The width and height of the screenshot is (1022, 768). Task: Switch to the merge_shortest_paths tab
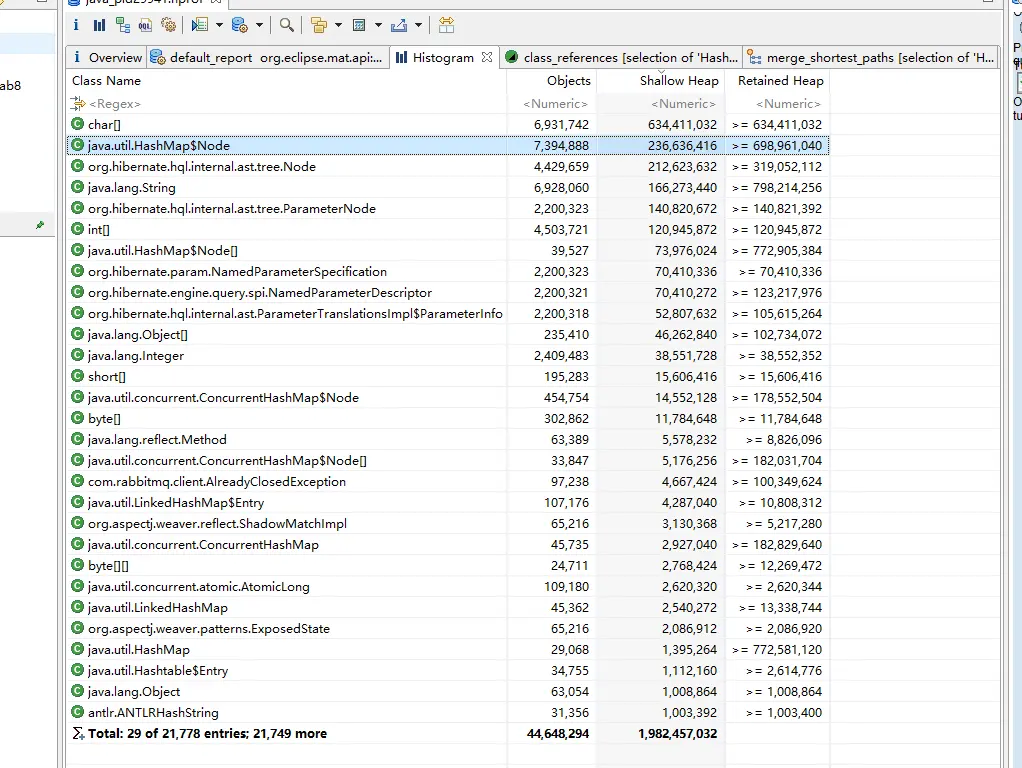coord(871,57)
